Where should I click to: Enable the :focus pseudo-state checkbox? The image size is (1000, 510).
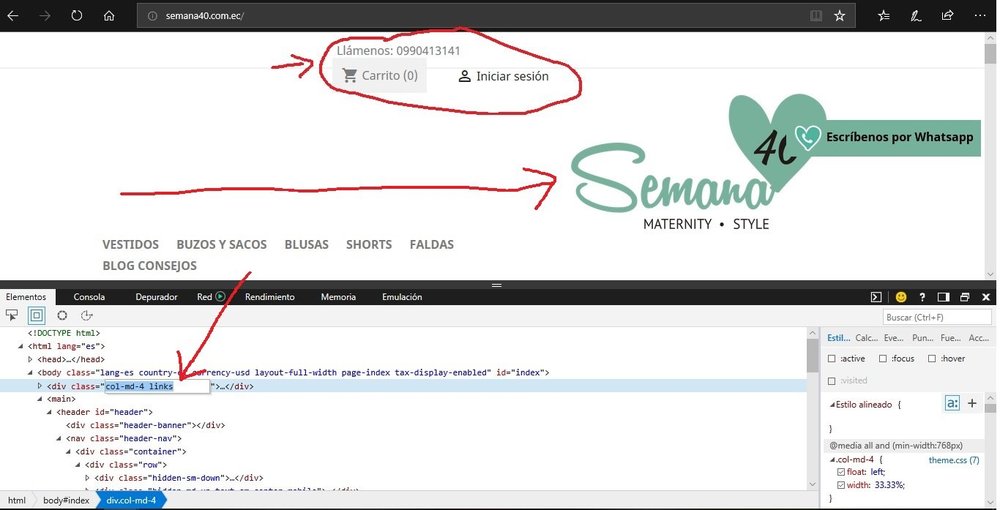pos(883,359)
